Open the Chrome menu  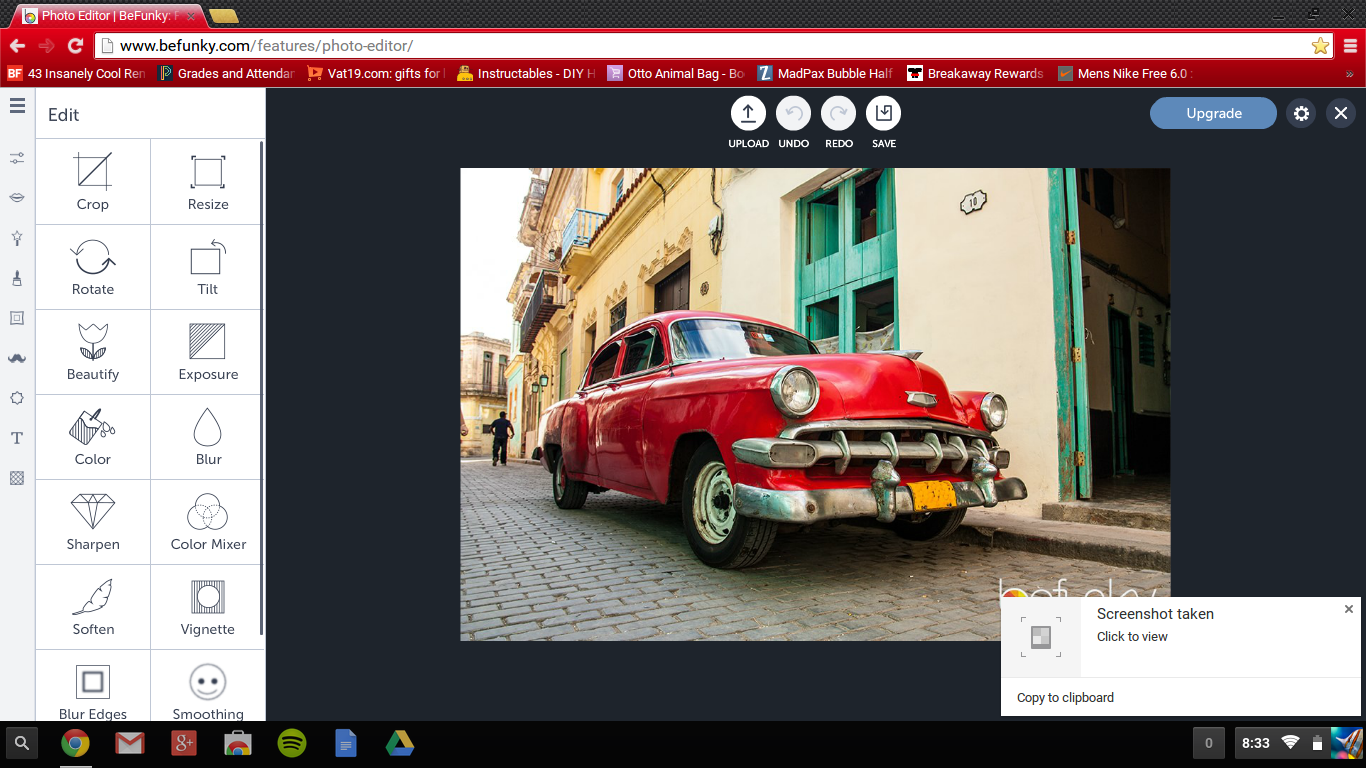[x=1350, y=46]
